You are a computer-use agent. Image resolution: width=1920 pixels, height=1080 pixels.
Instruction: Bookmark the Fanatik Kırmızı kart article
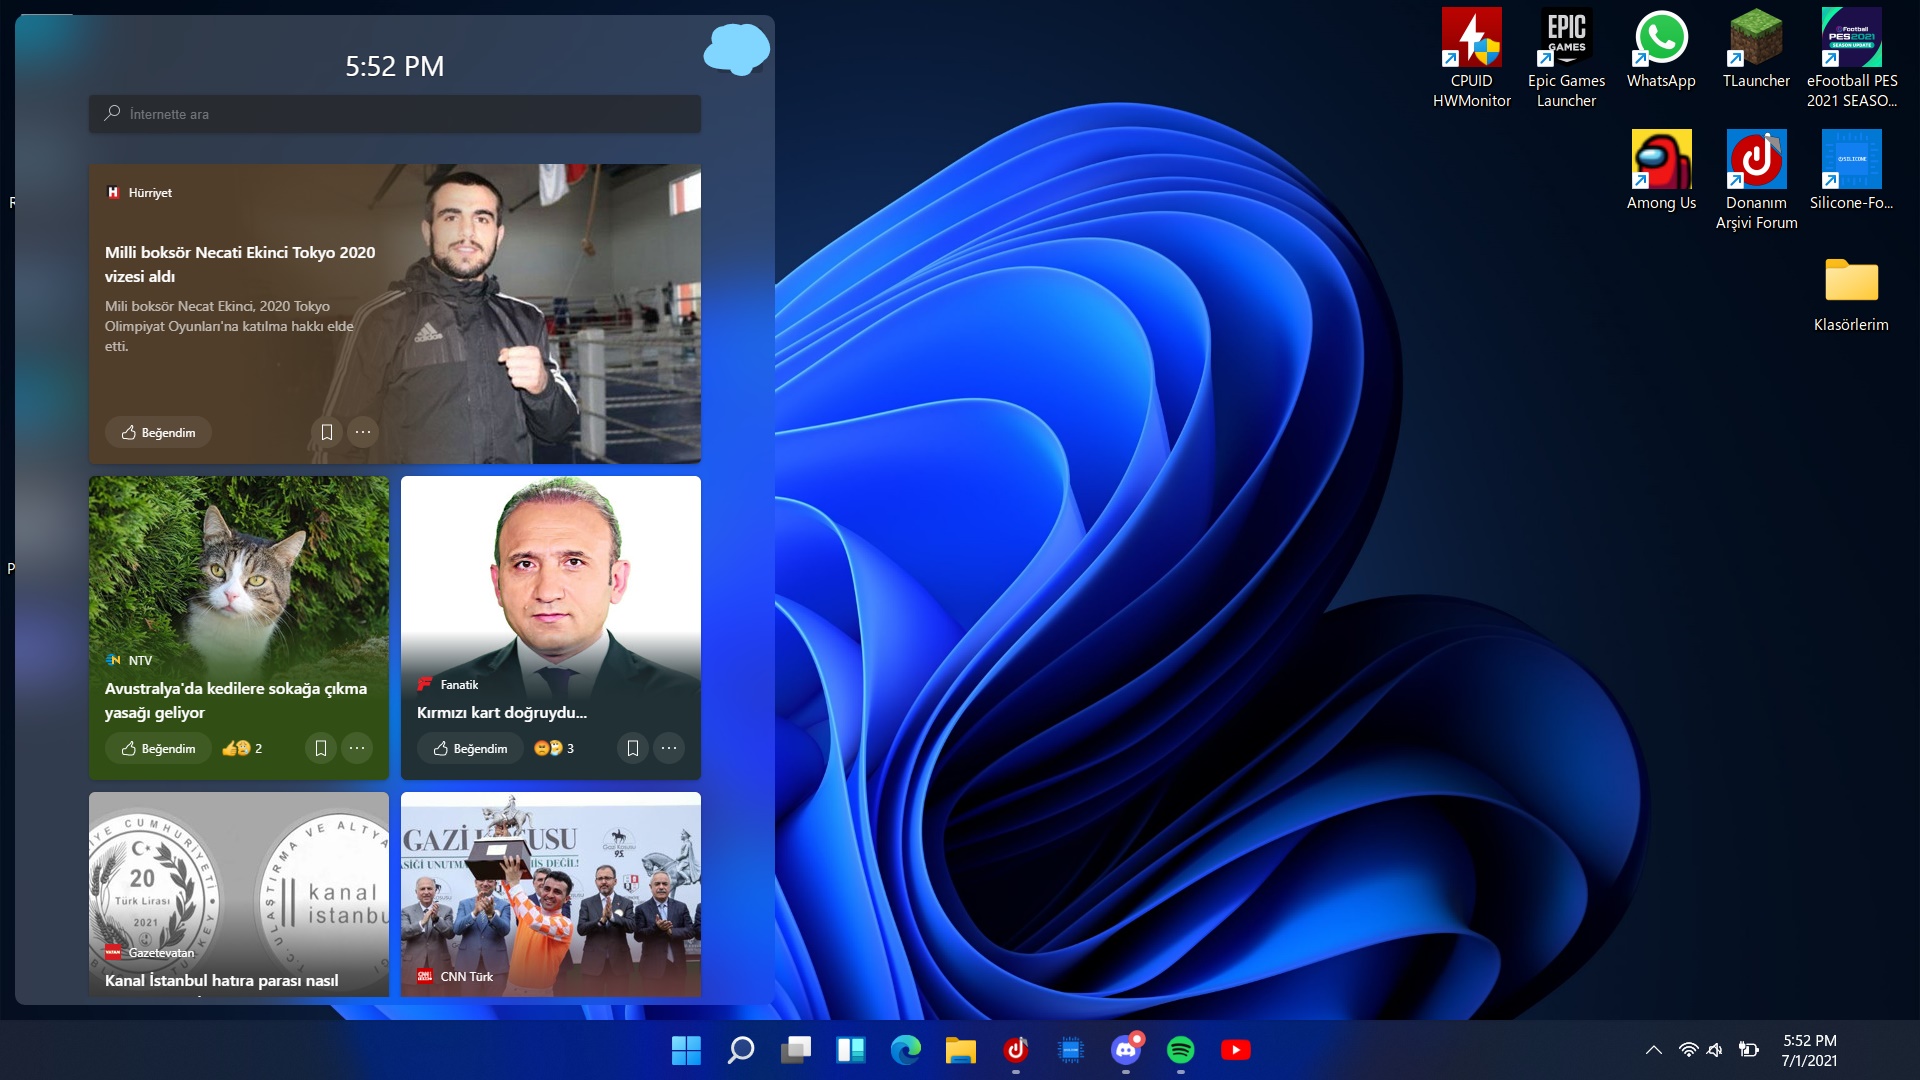[x=632, y=748]
